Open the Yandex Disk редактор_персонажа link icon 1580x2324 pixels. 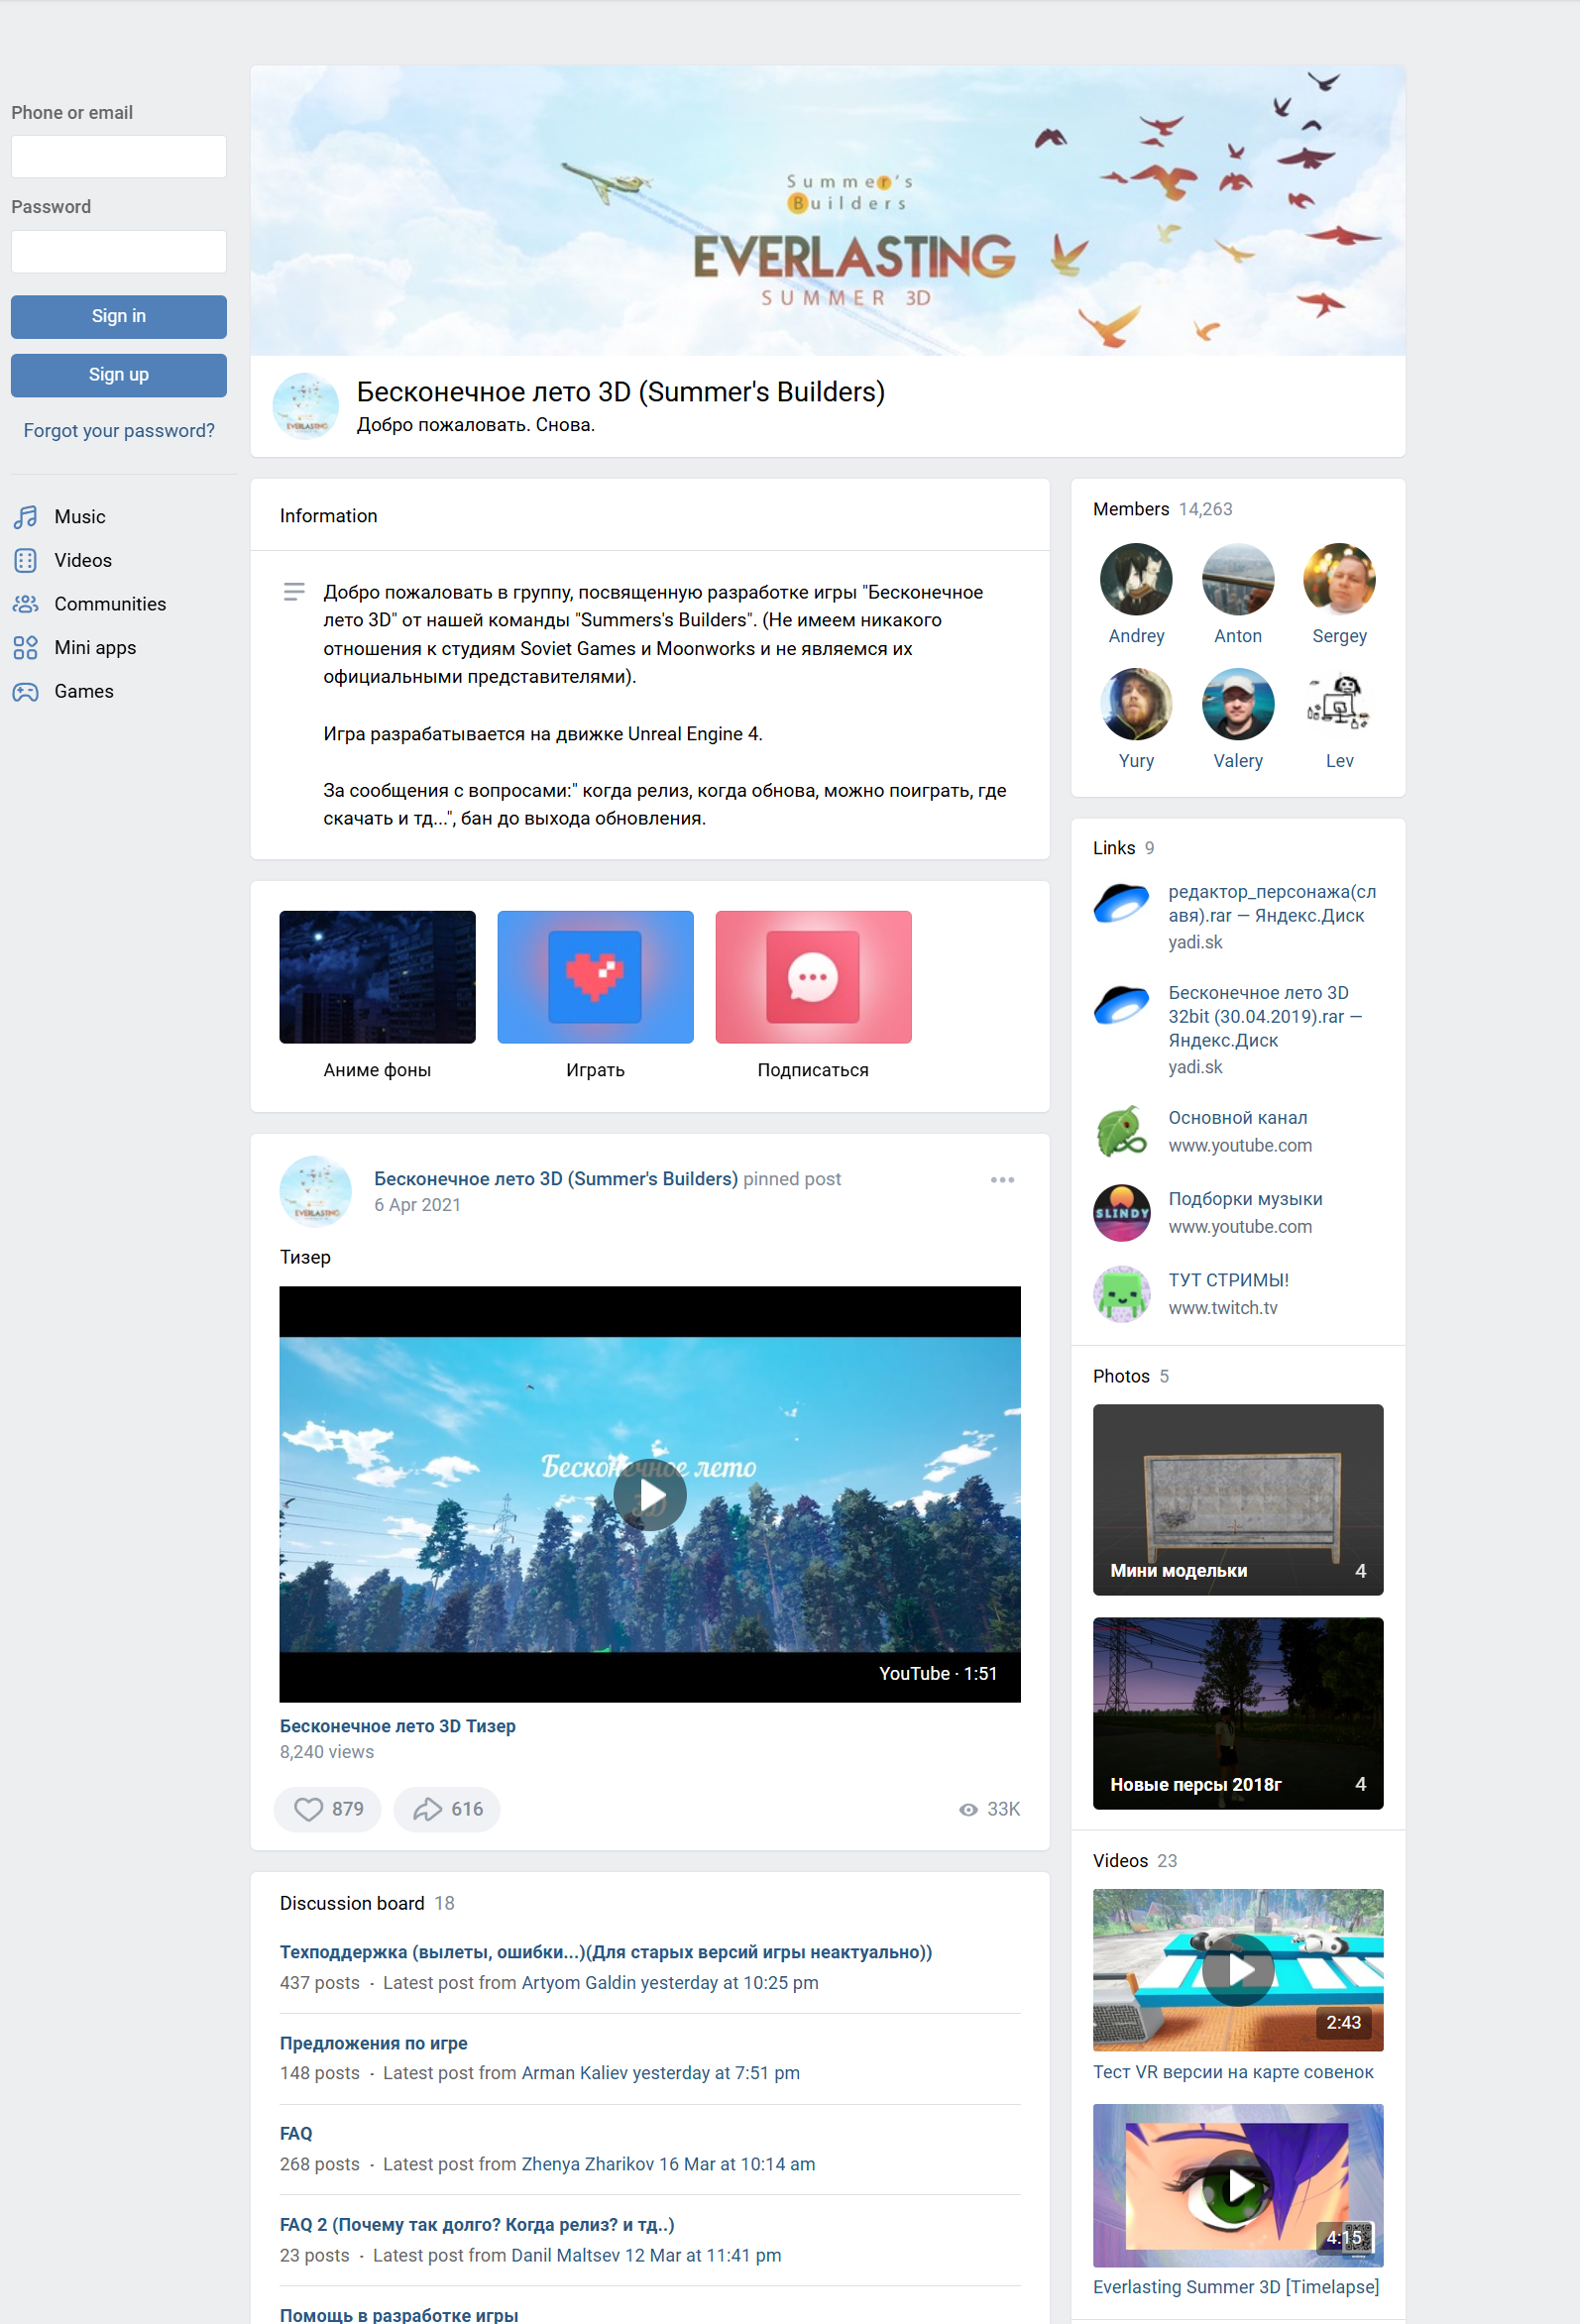click(1122, 904)
